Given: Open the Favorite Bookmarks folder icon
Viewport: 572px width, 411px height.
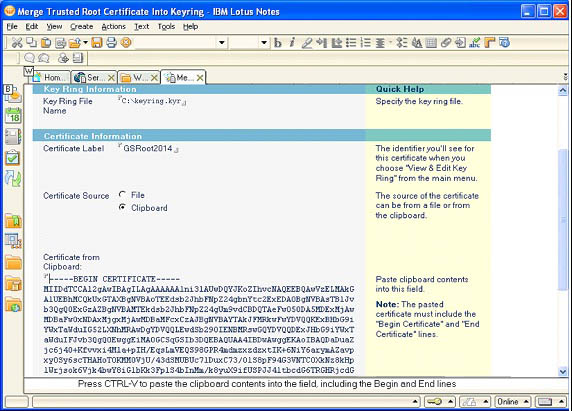Looking at the screenshot, I should [x=13, y=221].
